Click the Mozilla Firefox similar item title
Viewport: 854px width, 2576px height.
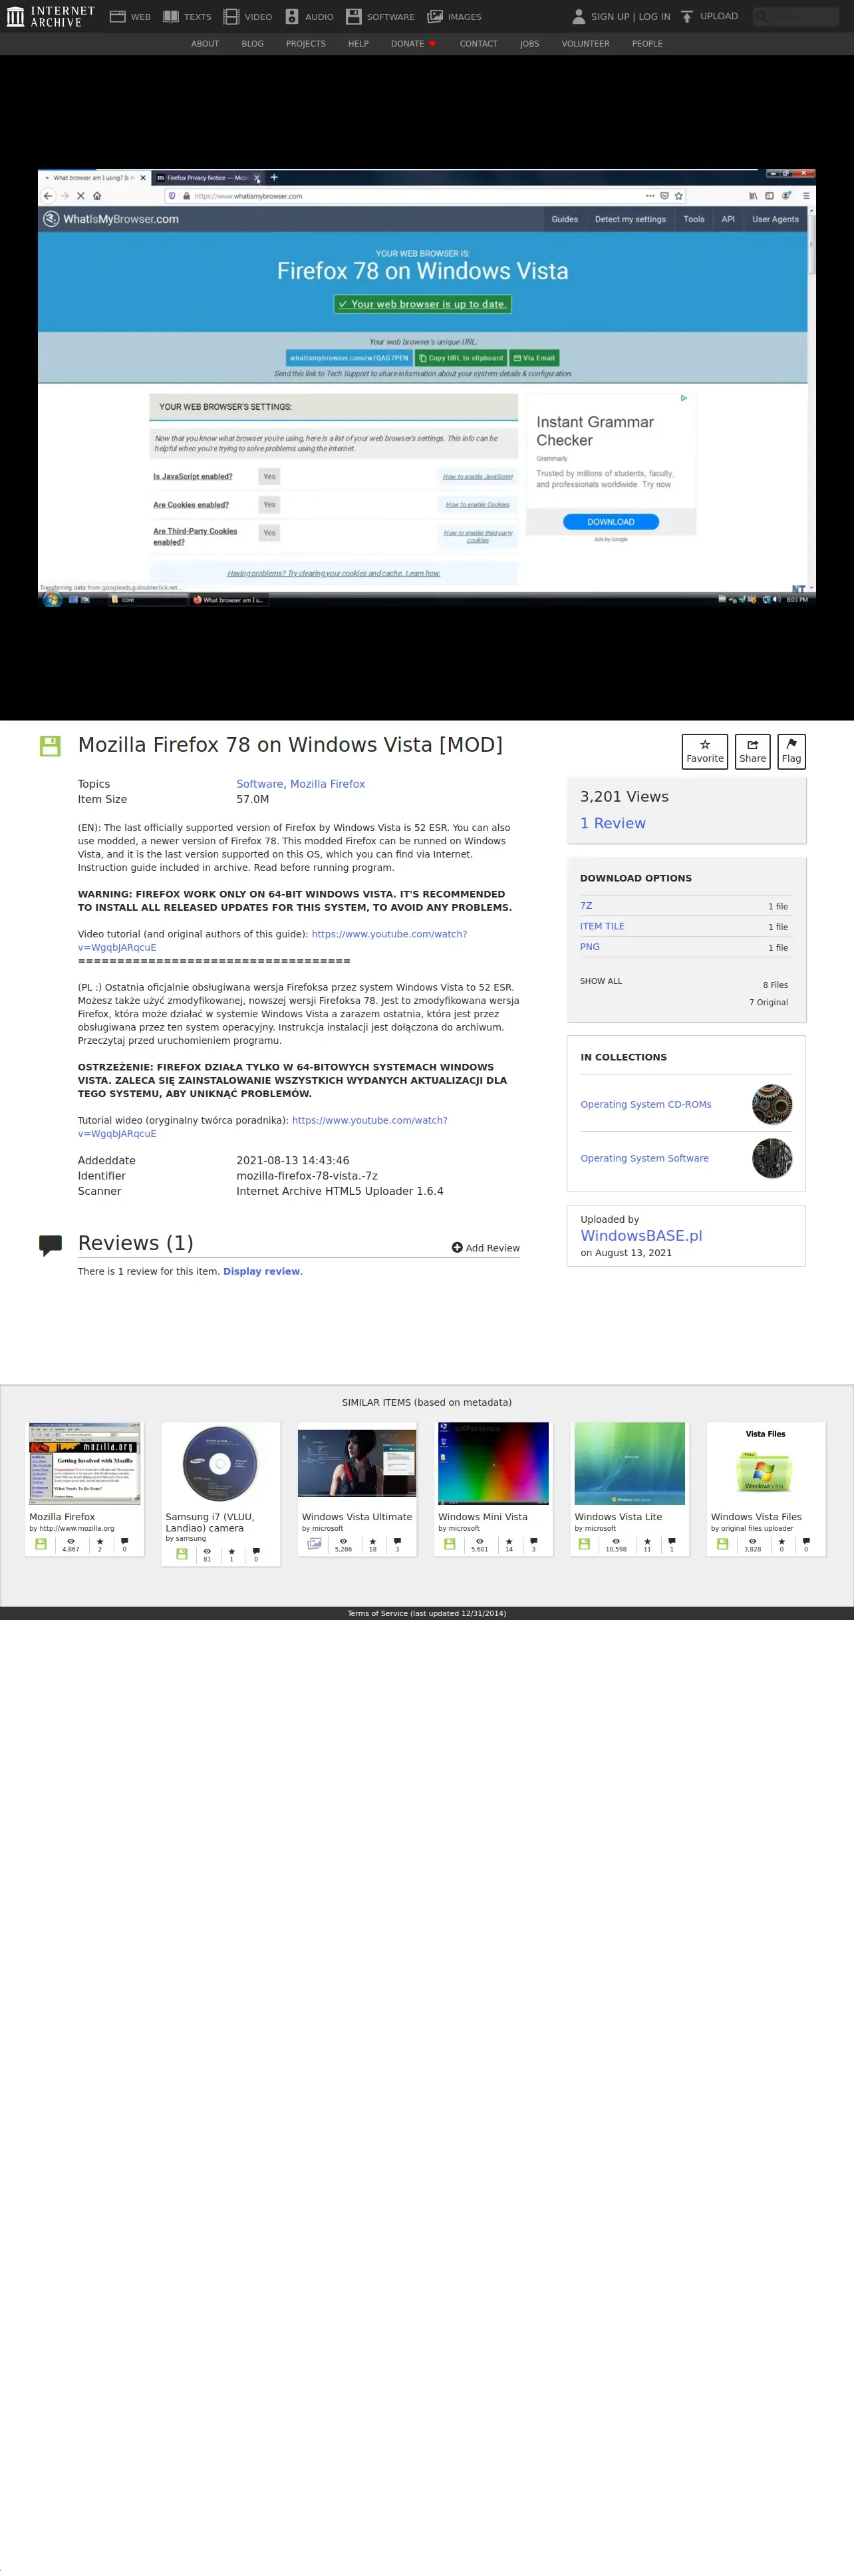click(62, 1516)
